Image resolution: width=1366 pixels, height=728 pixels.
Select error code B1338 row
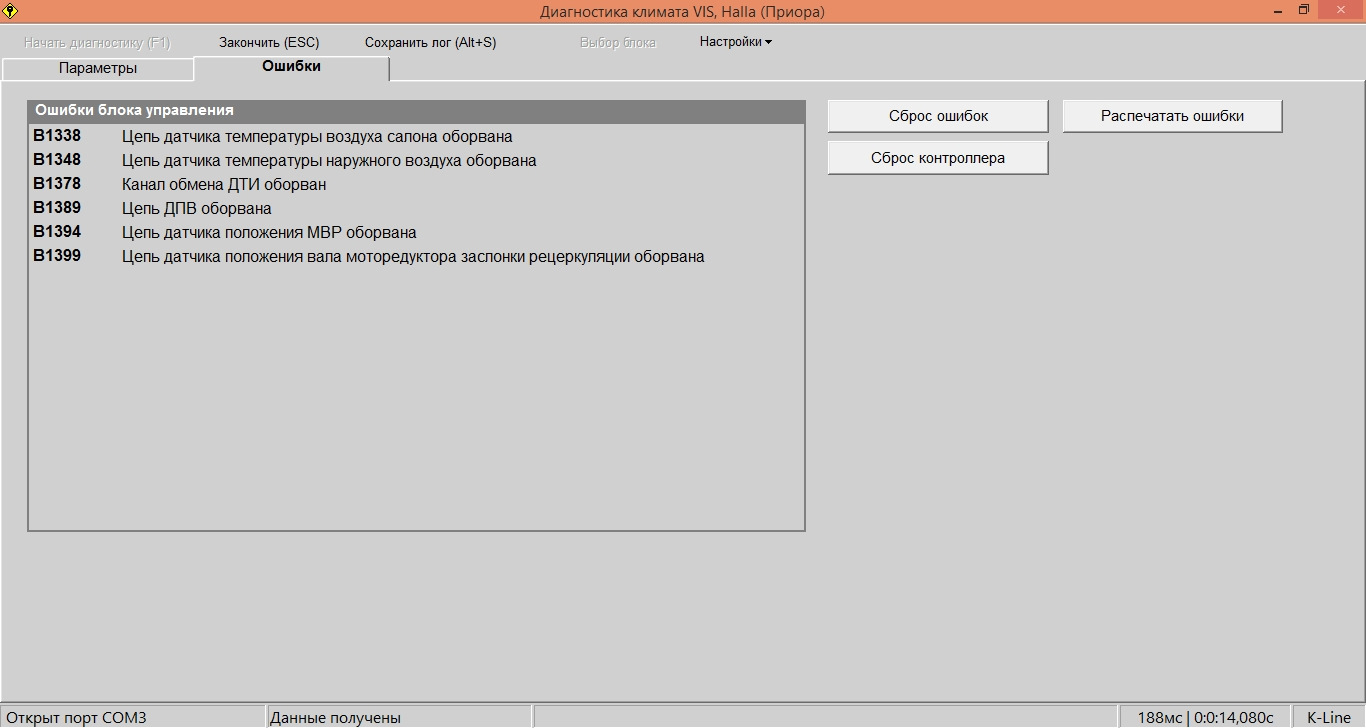[x=416, y=136]
